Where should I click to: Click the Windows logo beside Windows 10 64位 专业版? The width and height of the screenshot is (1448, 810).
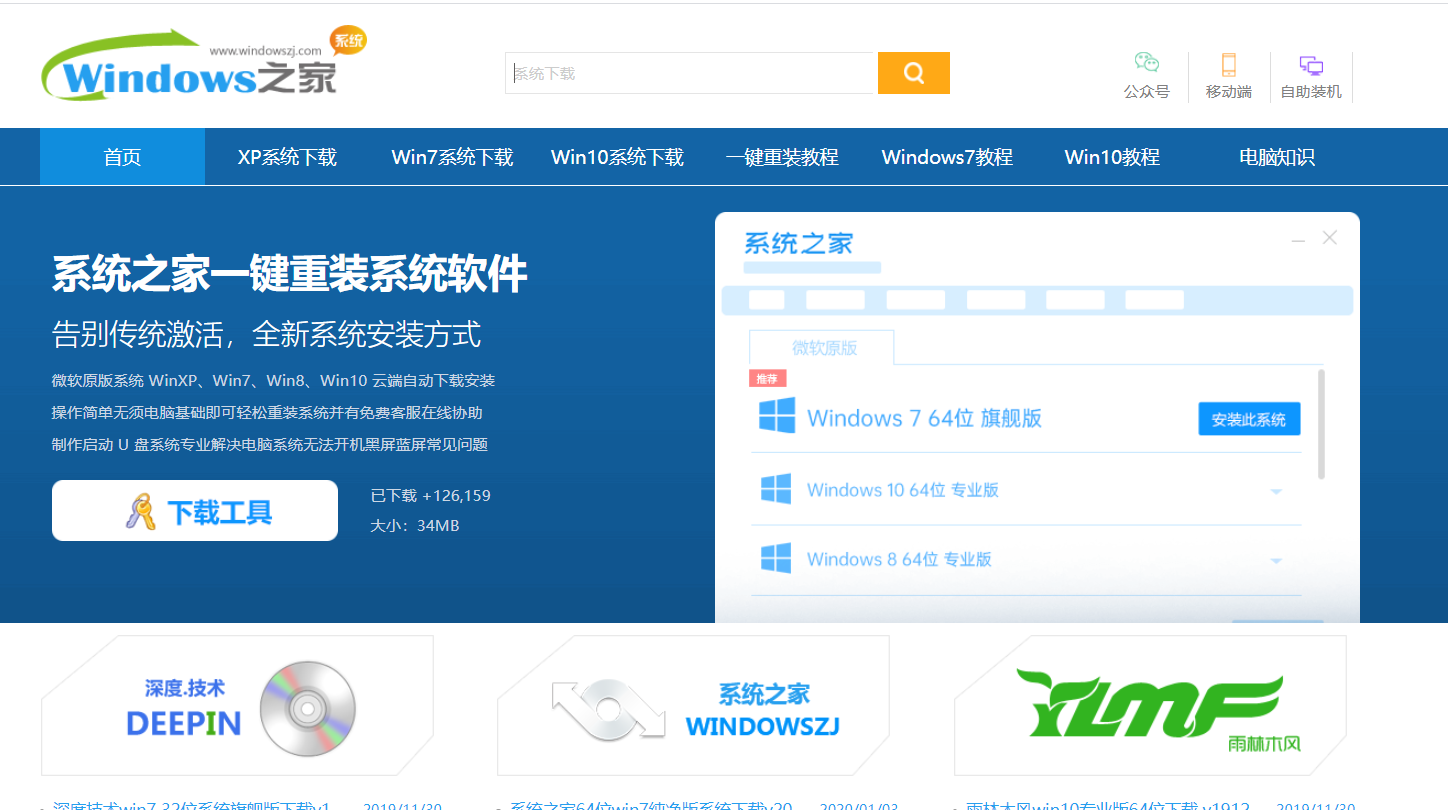tap(775, 490)
